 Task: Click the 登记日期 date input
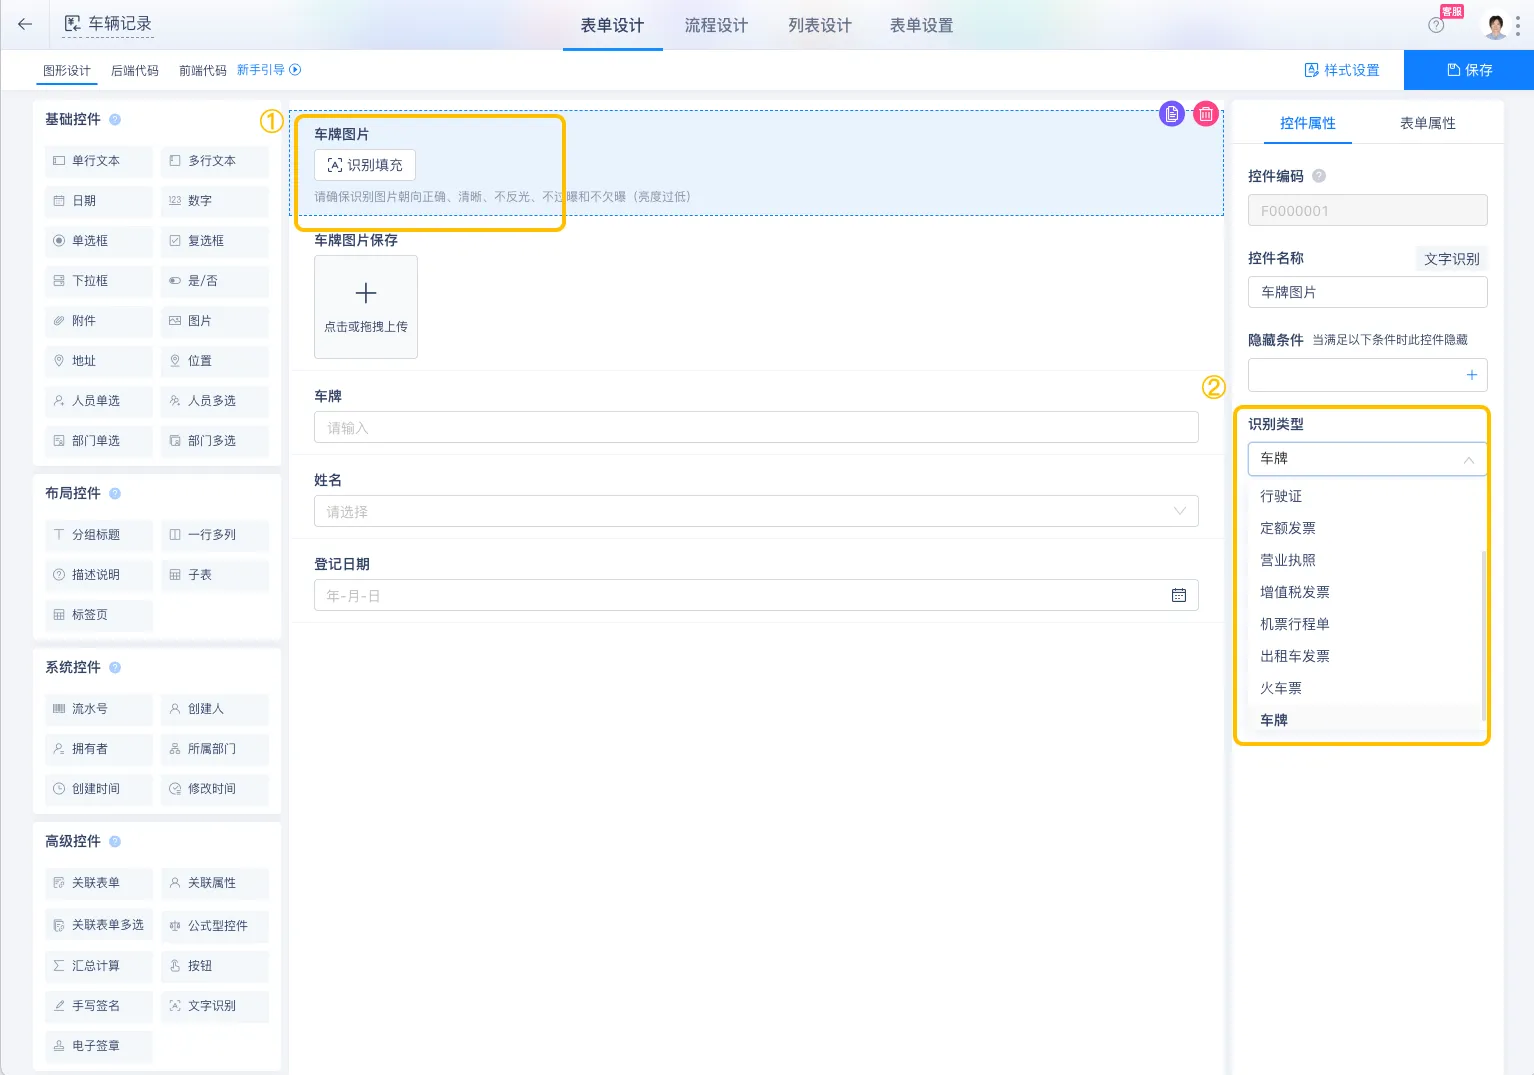point(756,596)
